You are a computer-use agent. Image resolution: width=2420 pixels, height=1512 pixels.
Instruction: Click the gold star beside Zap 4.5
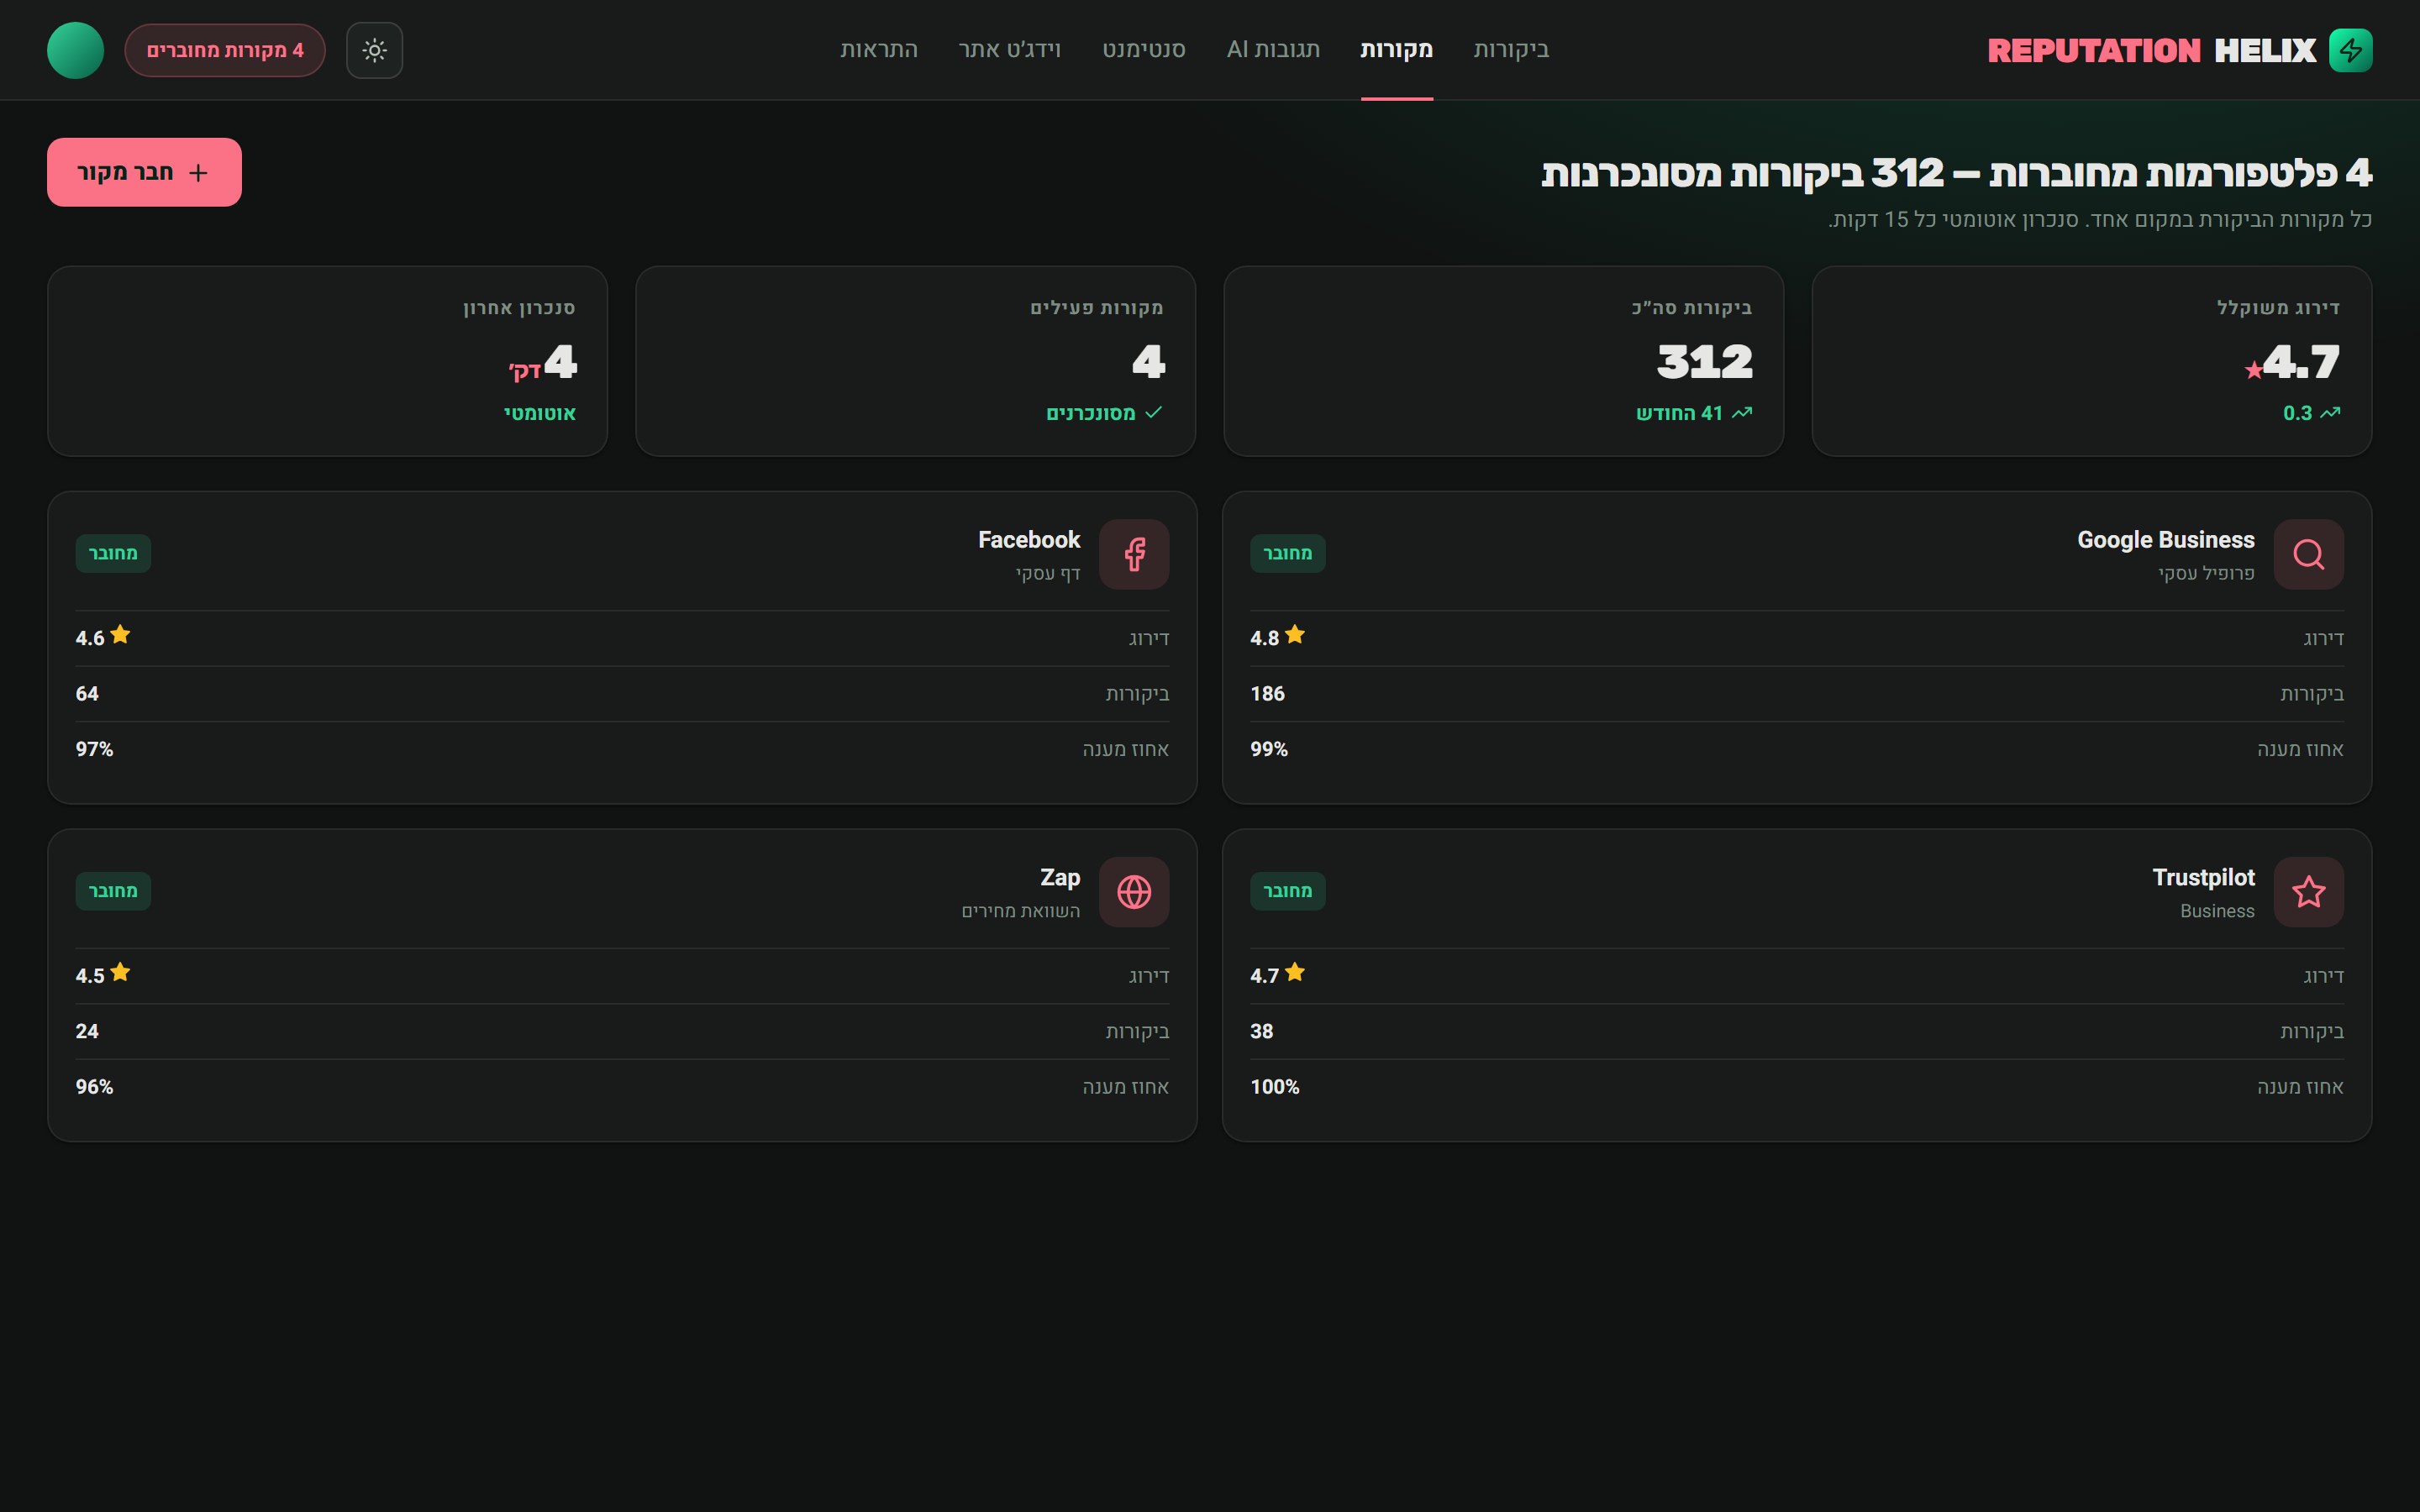tap(120, 972)
